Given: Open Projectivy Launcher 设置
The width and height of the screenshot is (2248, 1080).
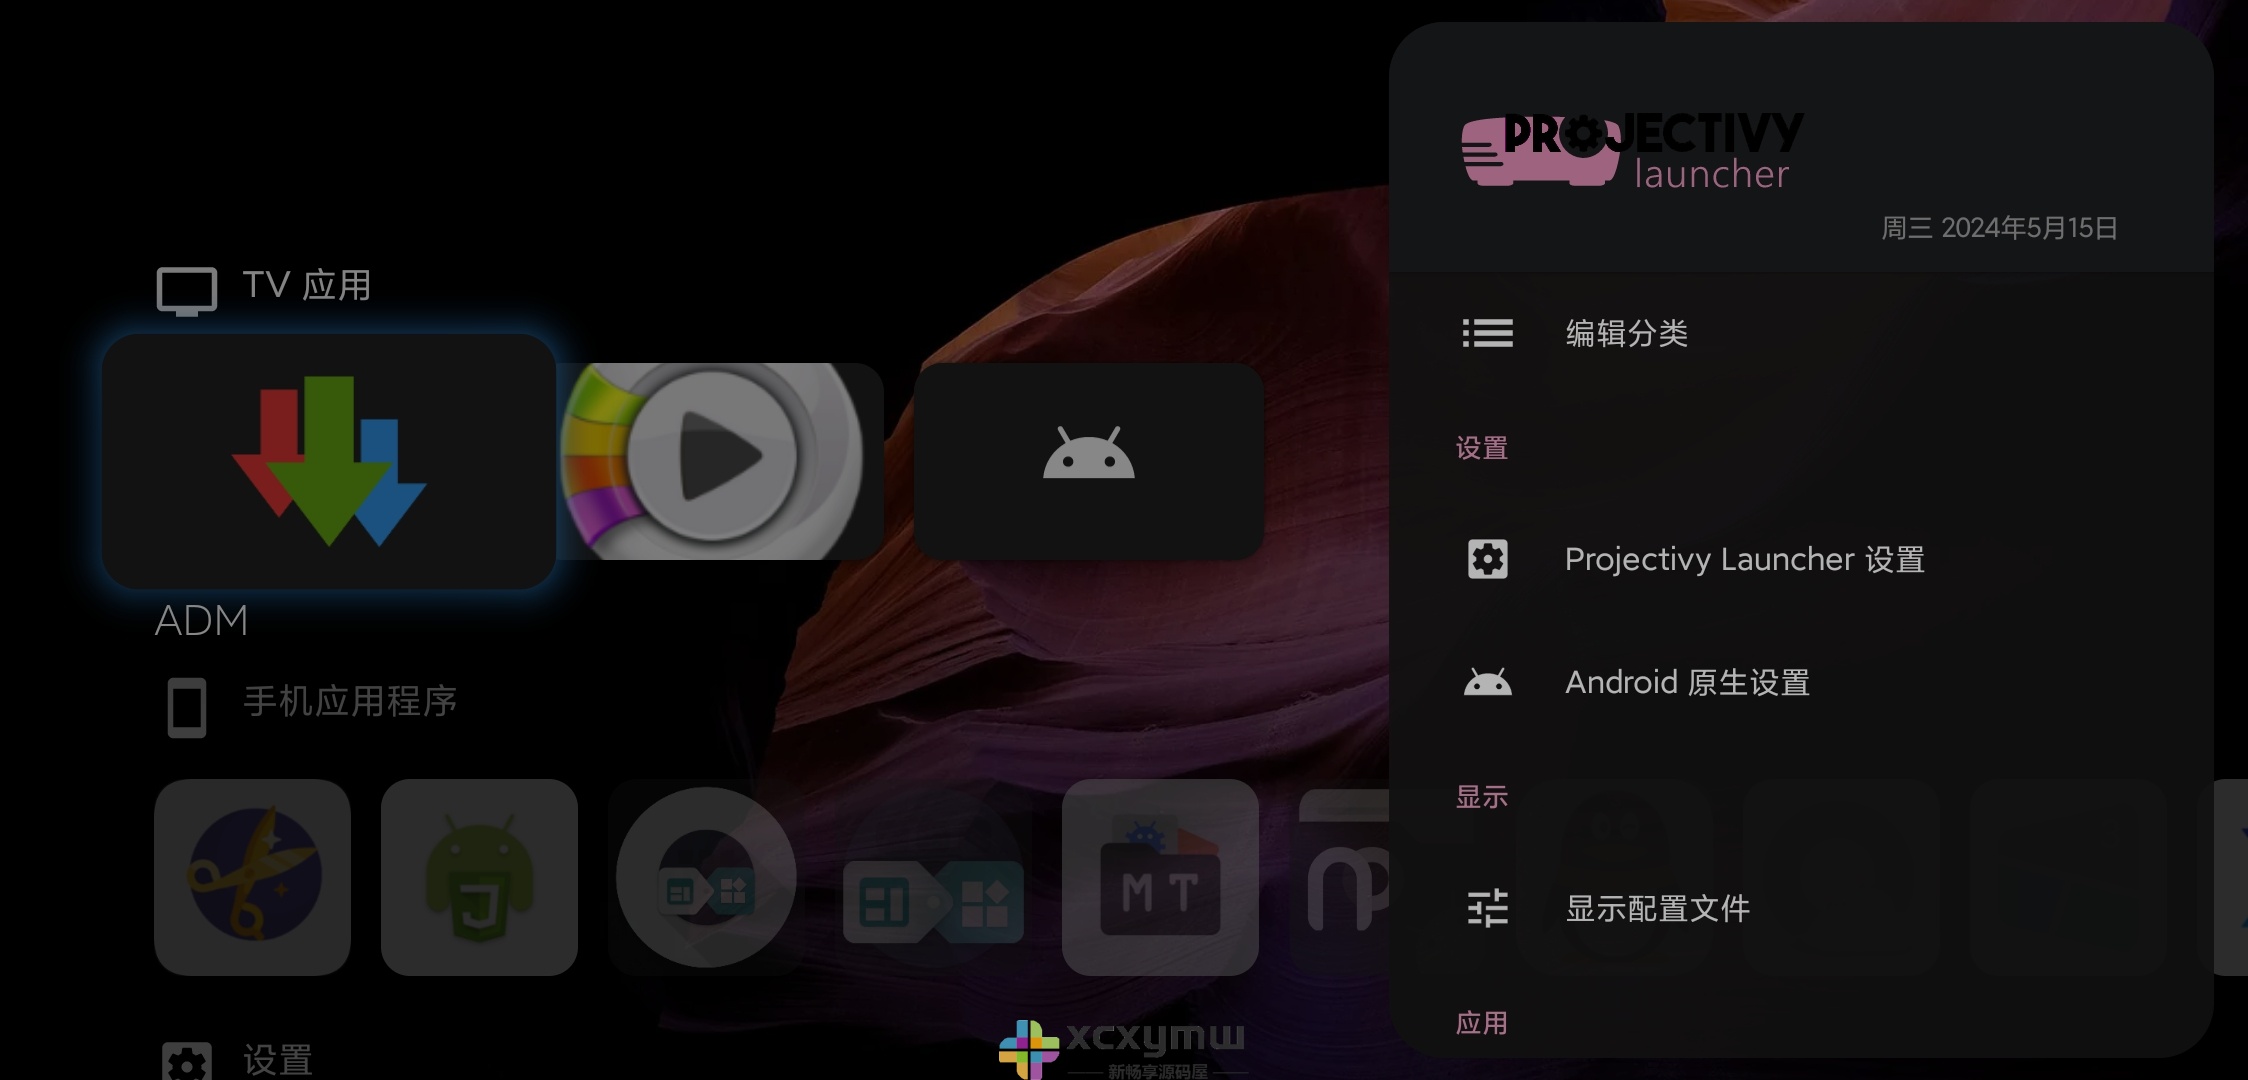Looking at the screenshot, I should (x=1744, y=560).
